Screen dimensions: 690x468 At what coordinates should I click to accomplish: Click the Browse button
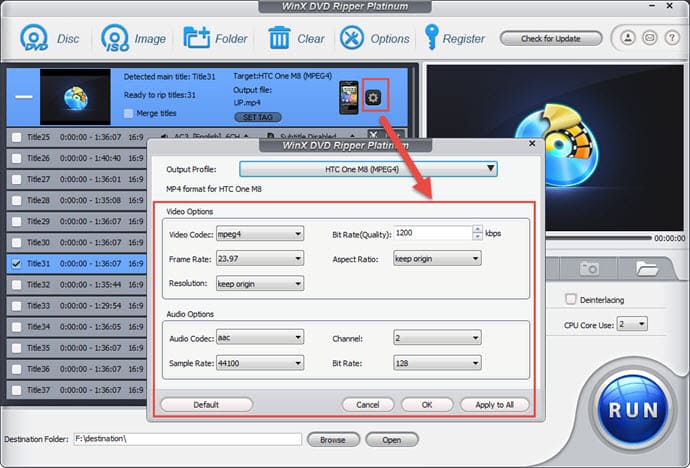coord(333,439)
